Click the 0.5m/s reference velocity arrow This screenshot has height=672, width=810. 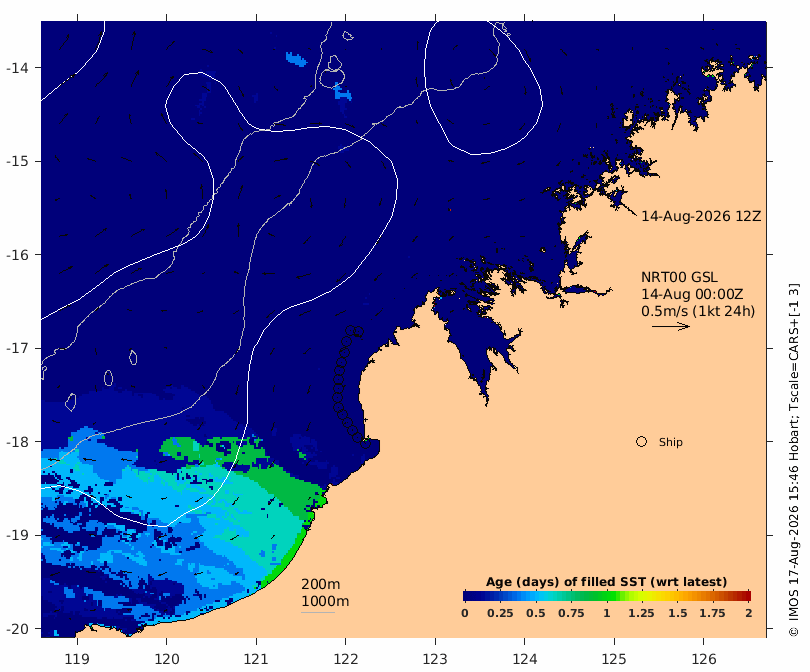671,326
